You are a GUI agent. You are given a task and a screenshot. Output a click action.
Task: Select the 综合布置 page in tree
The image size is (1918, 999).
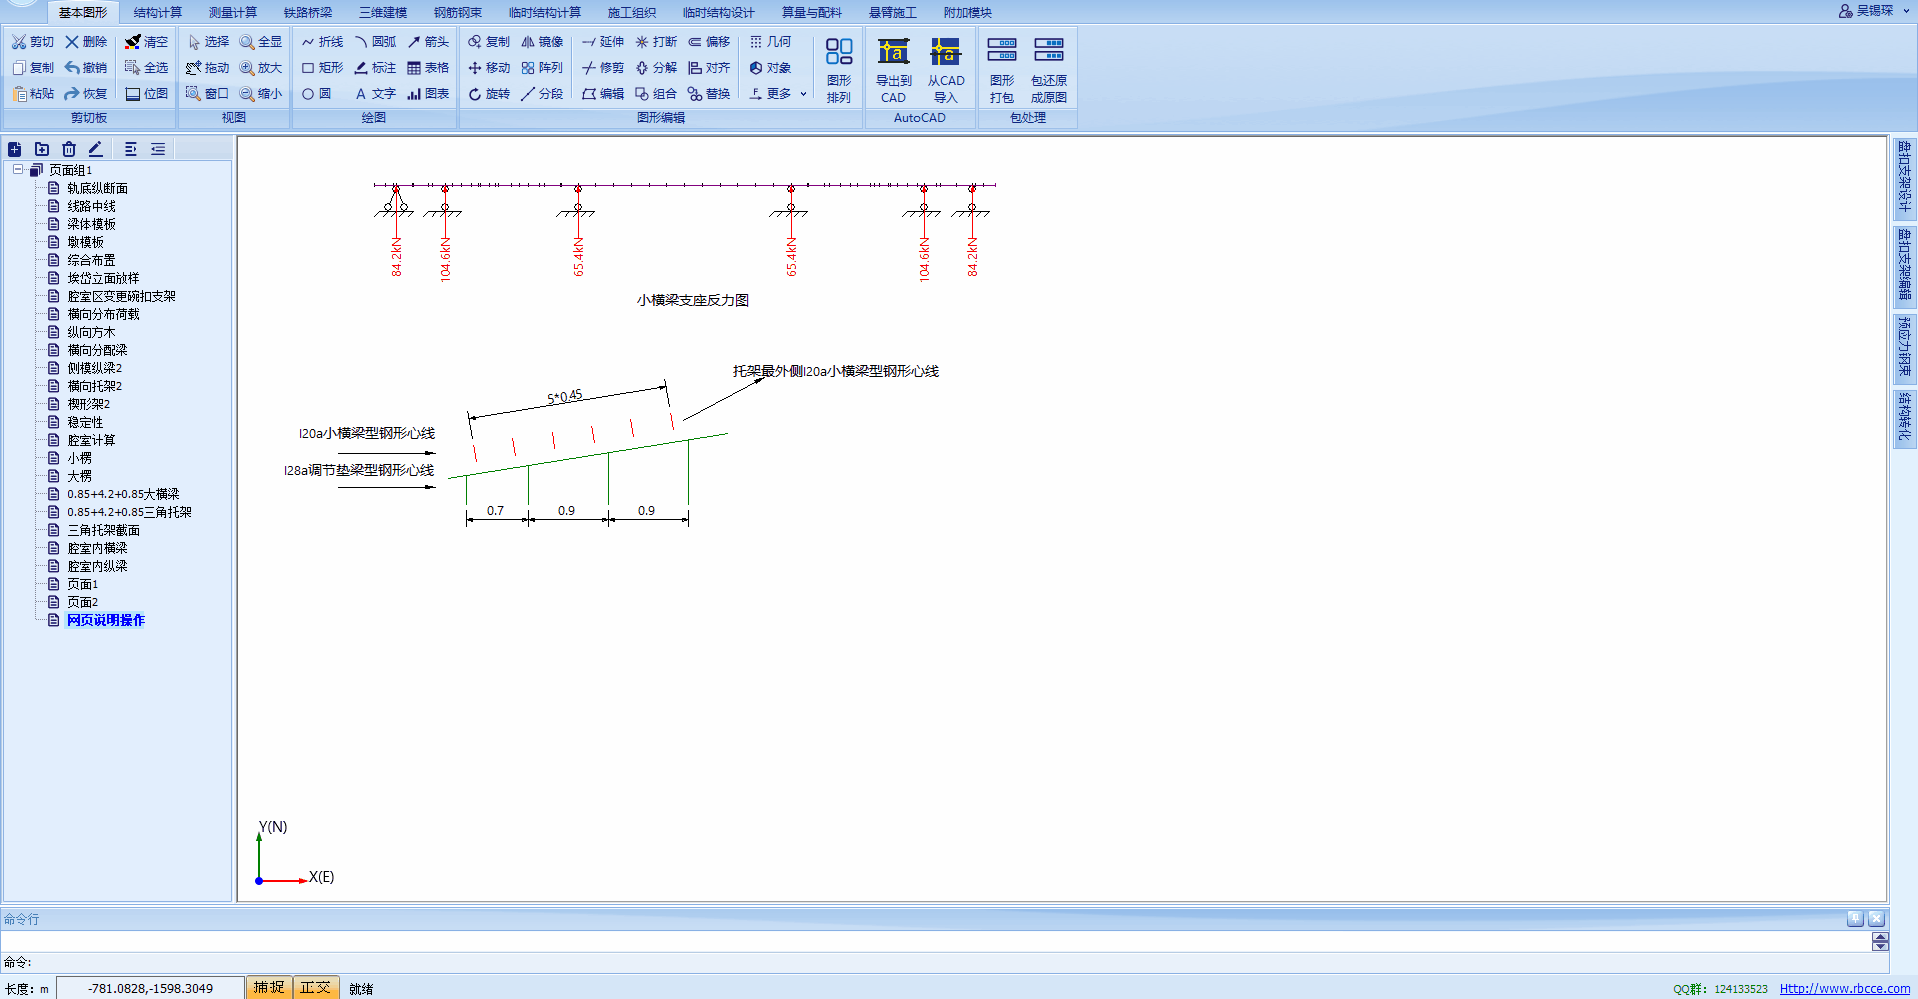[x=91, y=260]
